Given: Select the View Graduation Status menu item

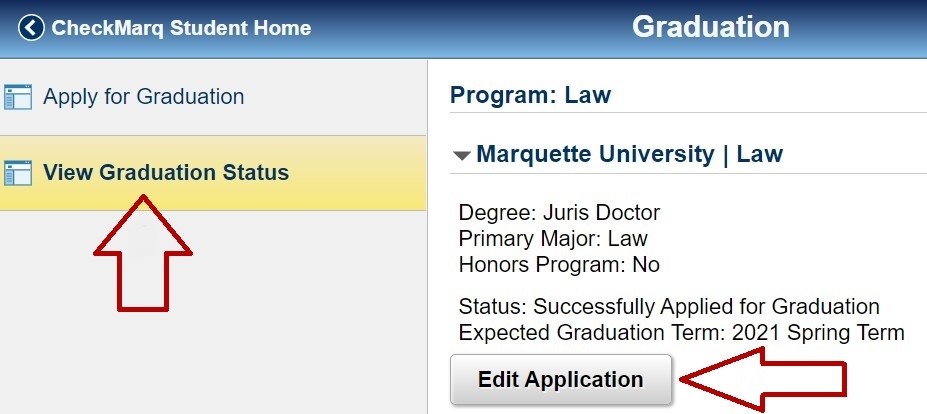Looking at the screenshot, I should coord(165,173).
